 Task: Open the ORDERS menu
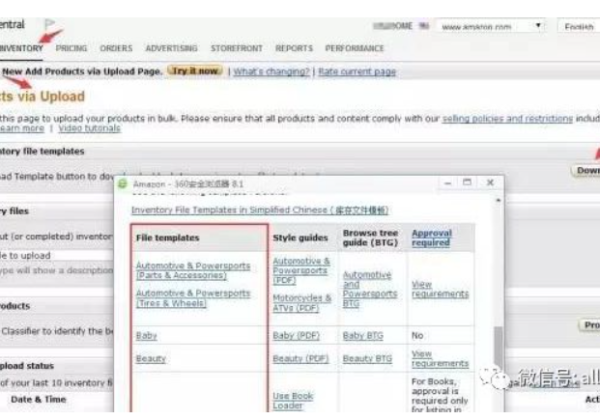click(116, 48)
